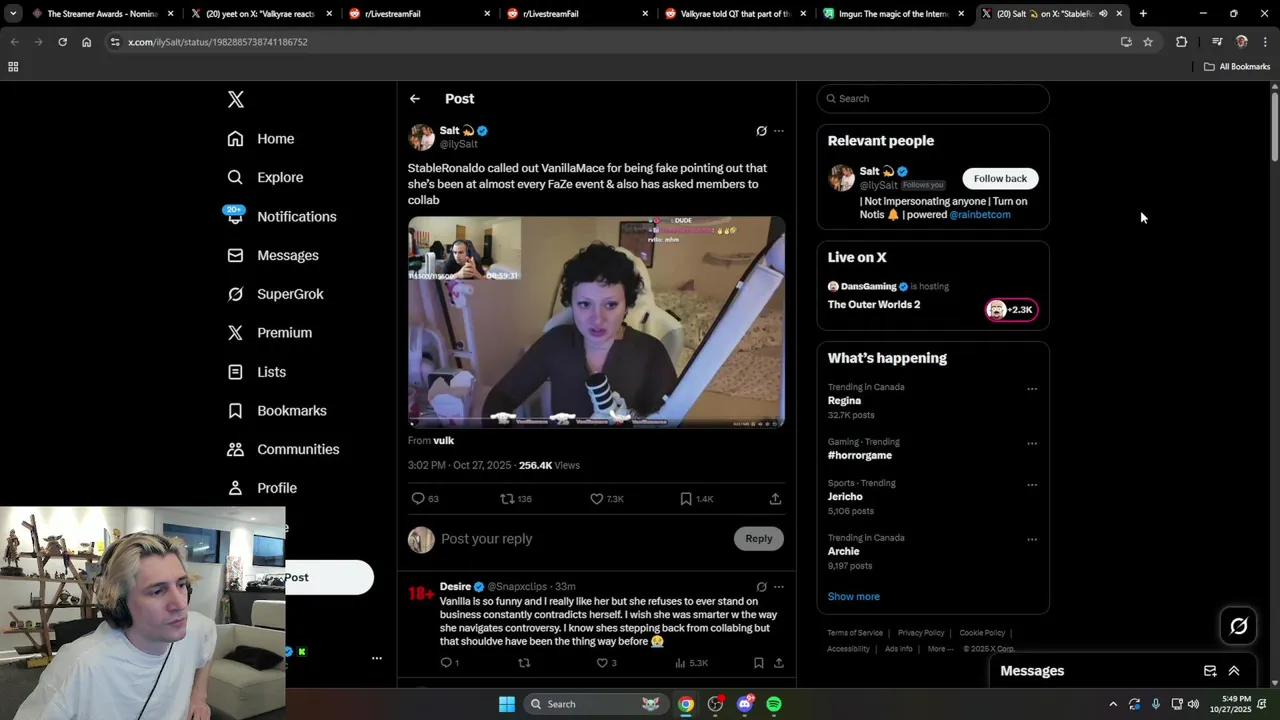Open more options for #horrorgame trend
The image size is (1280, 720).
[1032, 444]
